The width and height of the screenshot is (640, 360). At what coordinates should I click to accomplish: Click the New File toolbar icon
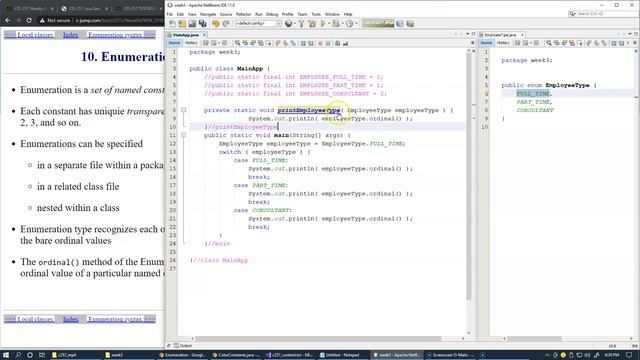pyautogui.click(x=172, y=24)
